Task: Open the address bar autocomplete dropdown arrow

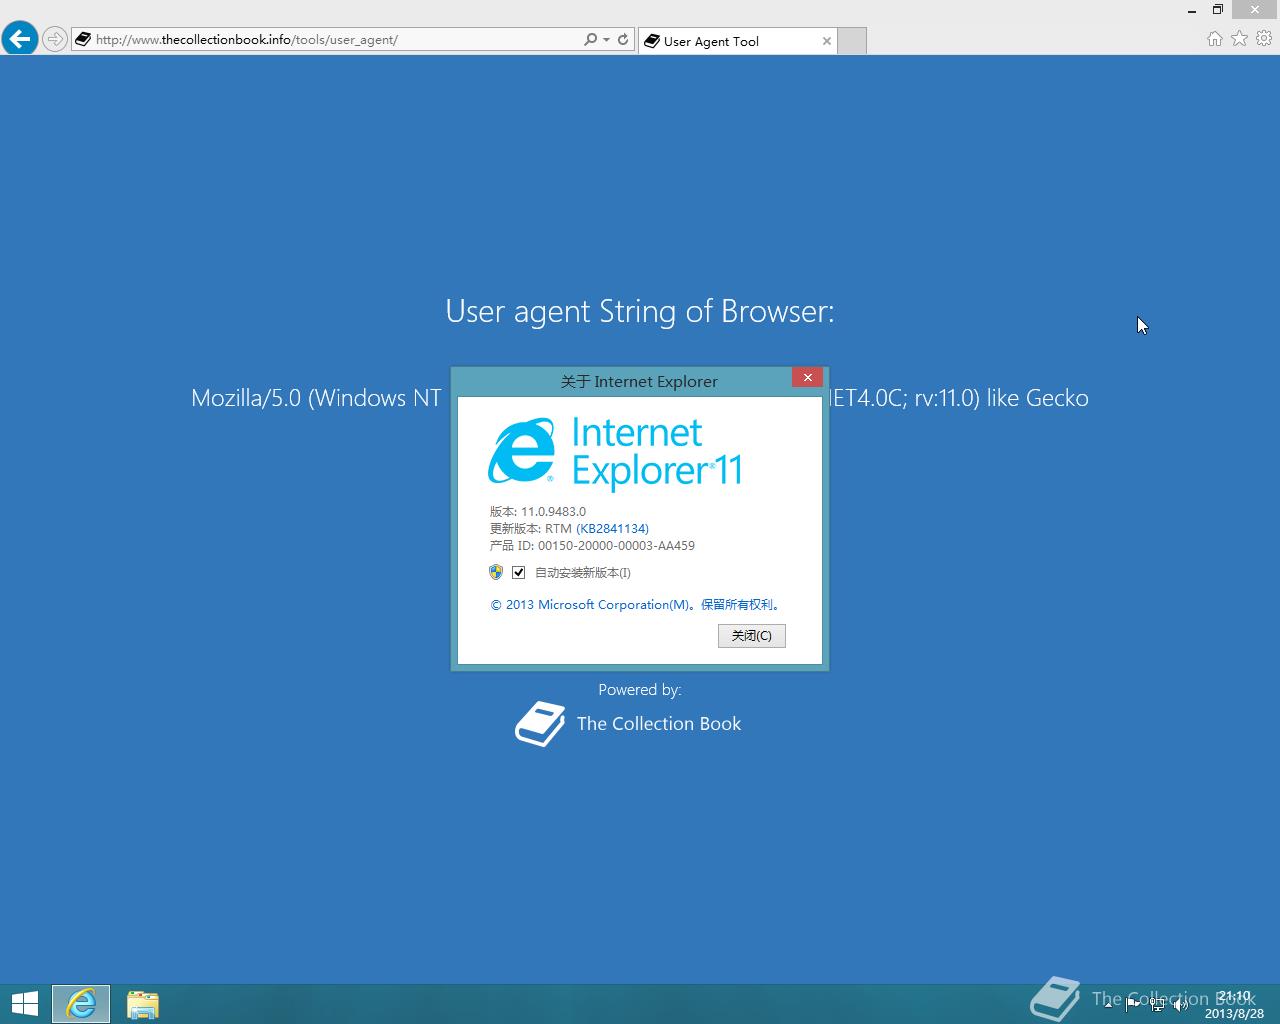Action: tap(606, 40)
